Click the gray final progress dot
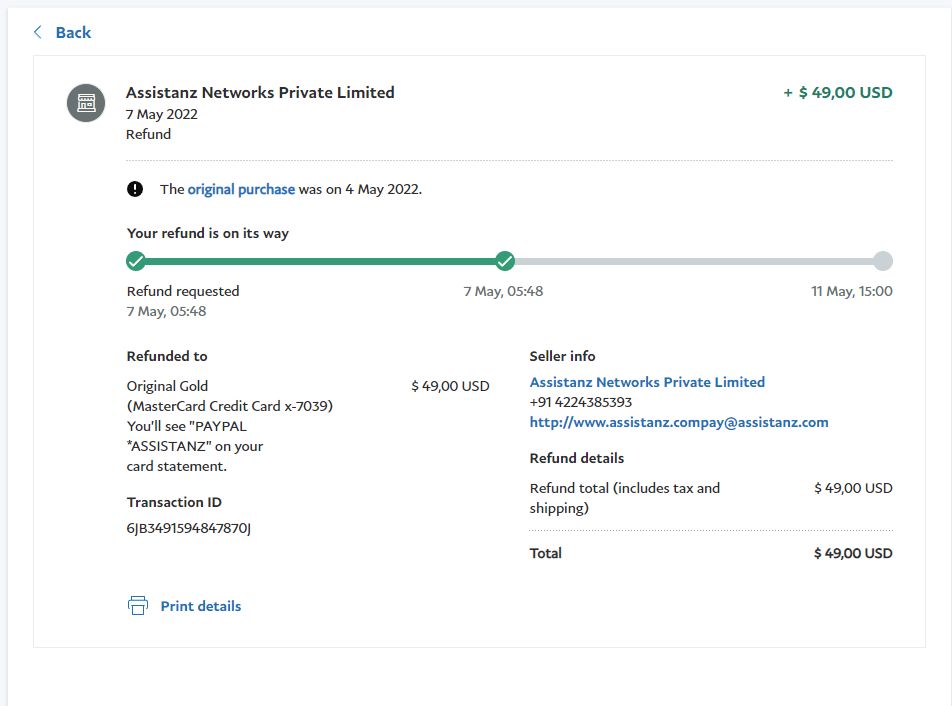The width and height of the screenshot is (952, 706). pos(882,262)
